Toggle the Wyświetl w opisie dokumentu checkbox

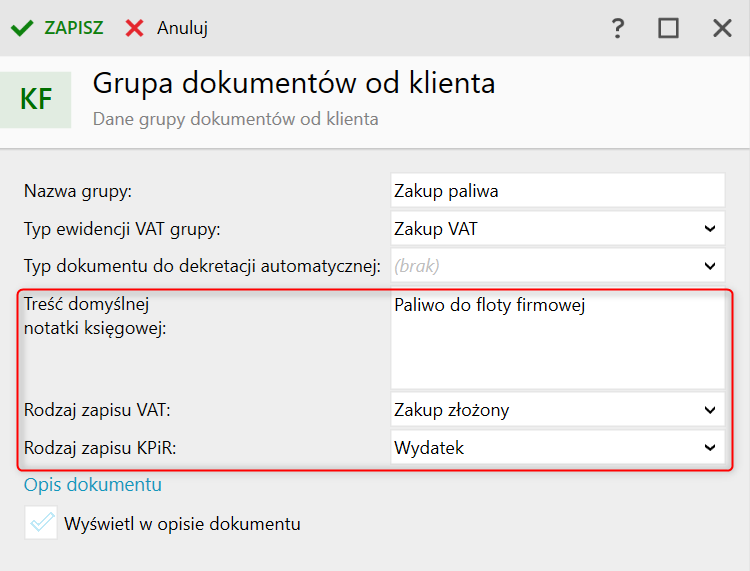coord(42,523)
